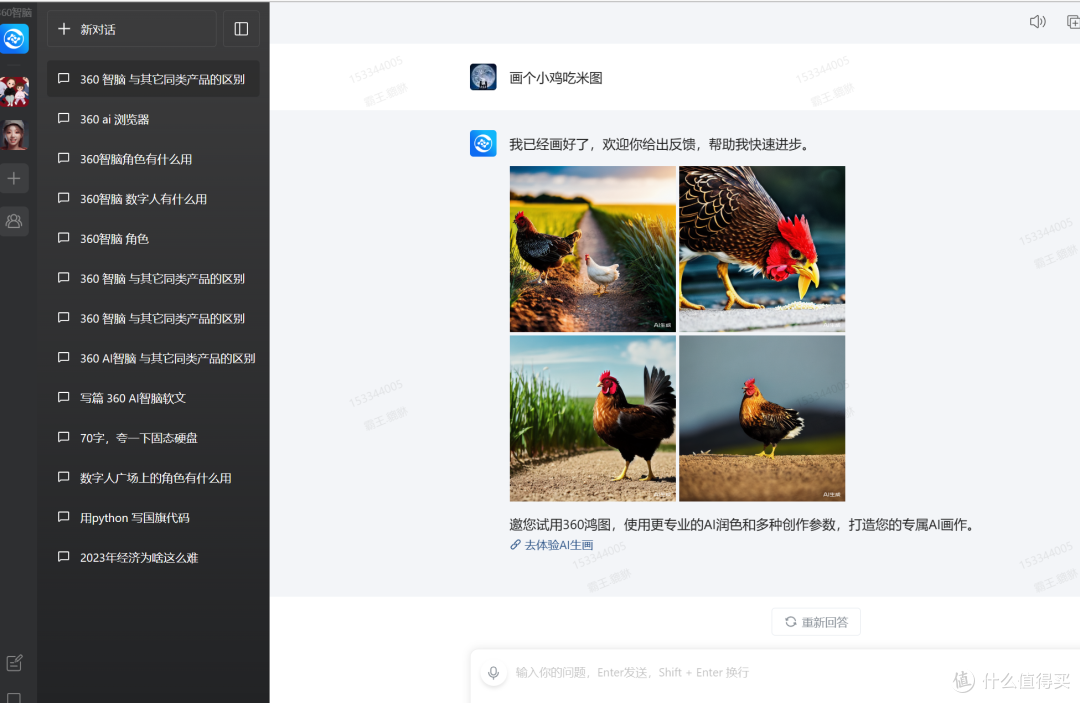Open the chat 2023年经济为啥这么难
Viewport: 1080px width, 703px height.
point(153,558)
